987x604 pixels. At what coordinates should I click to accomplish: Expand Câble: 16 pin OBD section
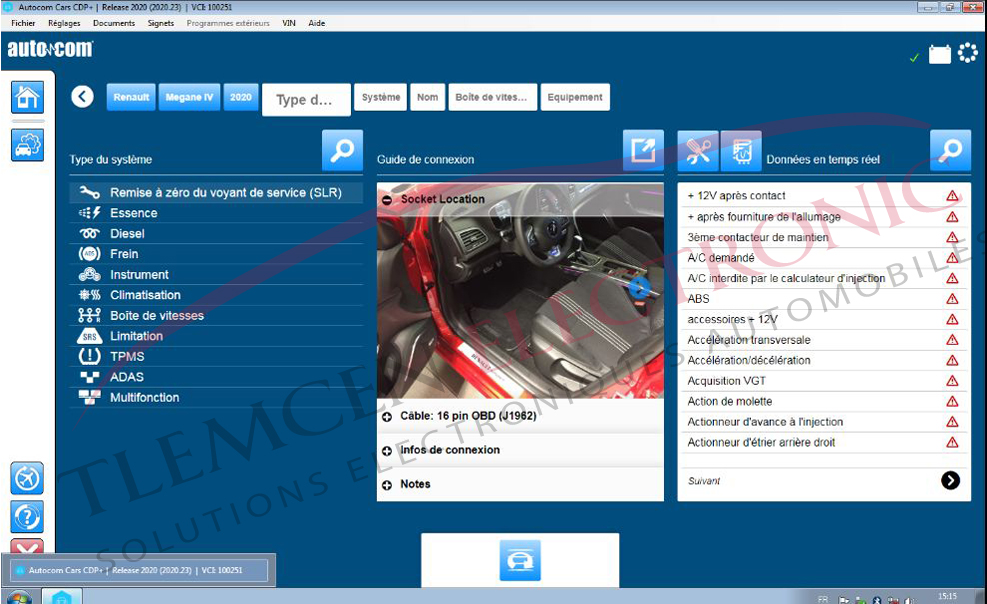pos(387,417)
